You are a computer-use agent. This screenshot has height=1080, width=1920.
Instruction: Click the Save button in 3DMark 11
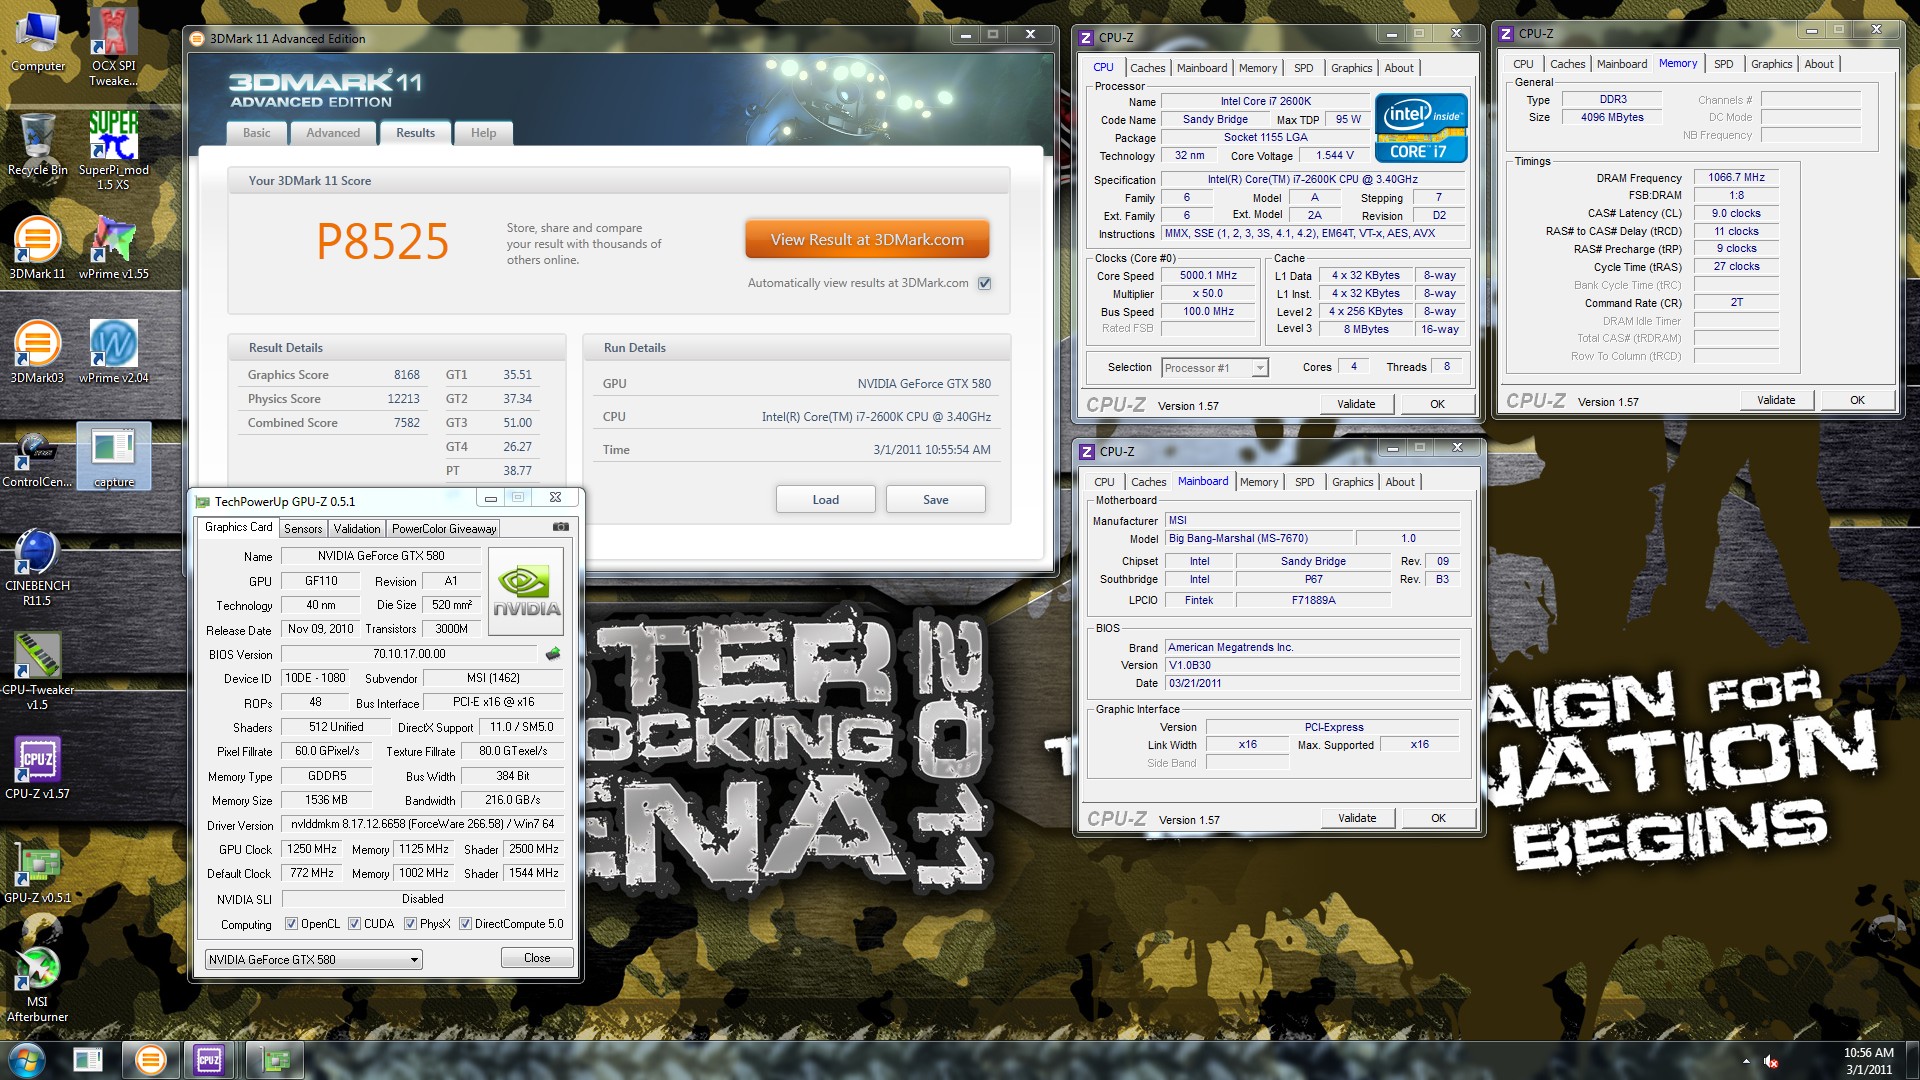936,500
